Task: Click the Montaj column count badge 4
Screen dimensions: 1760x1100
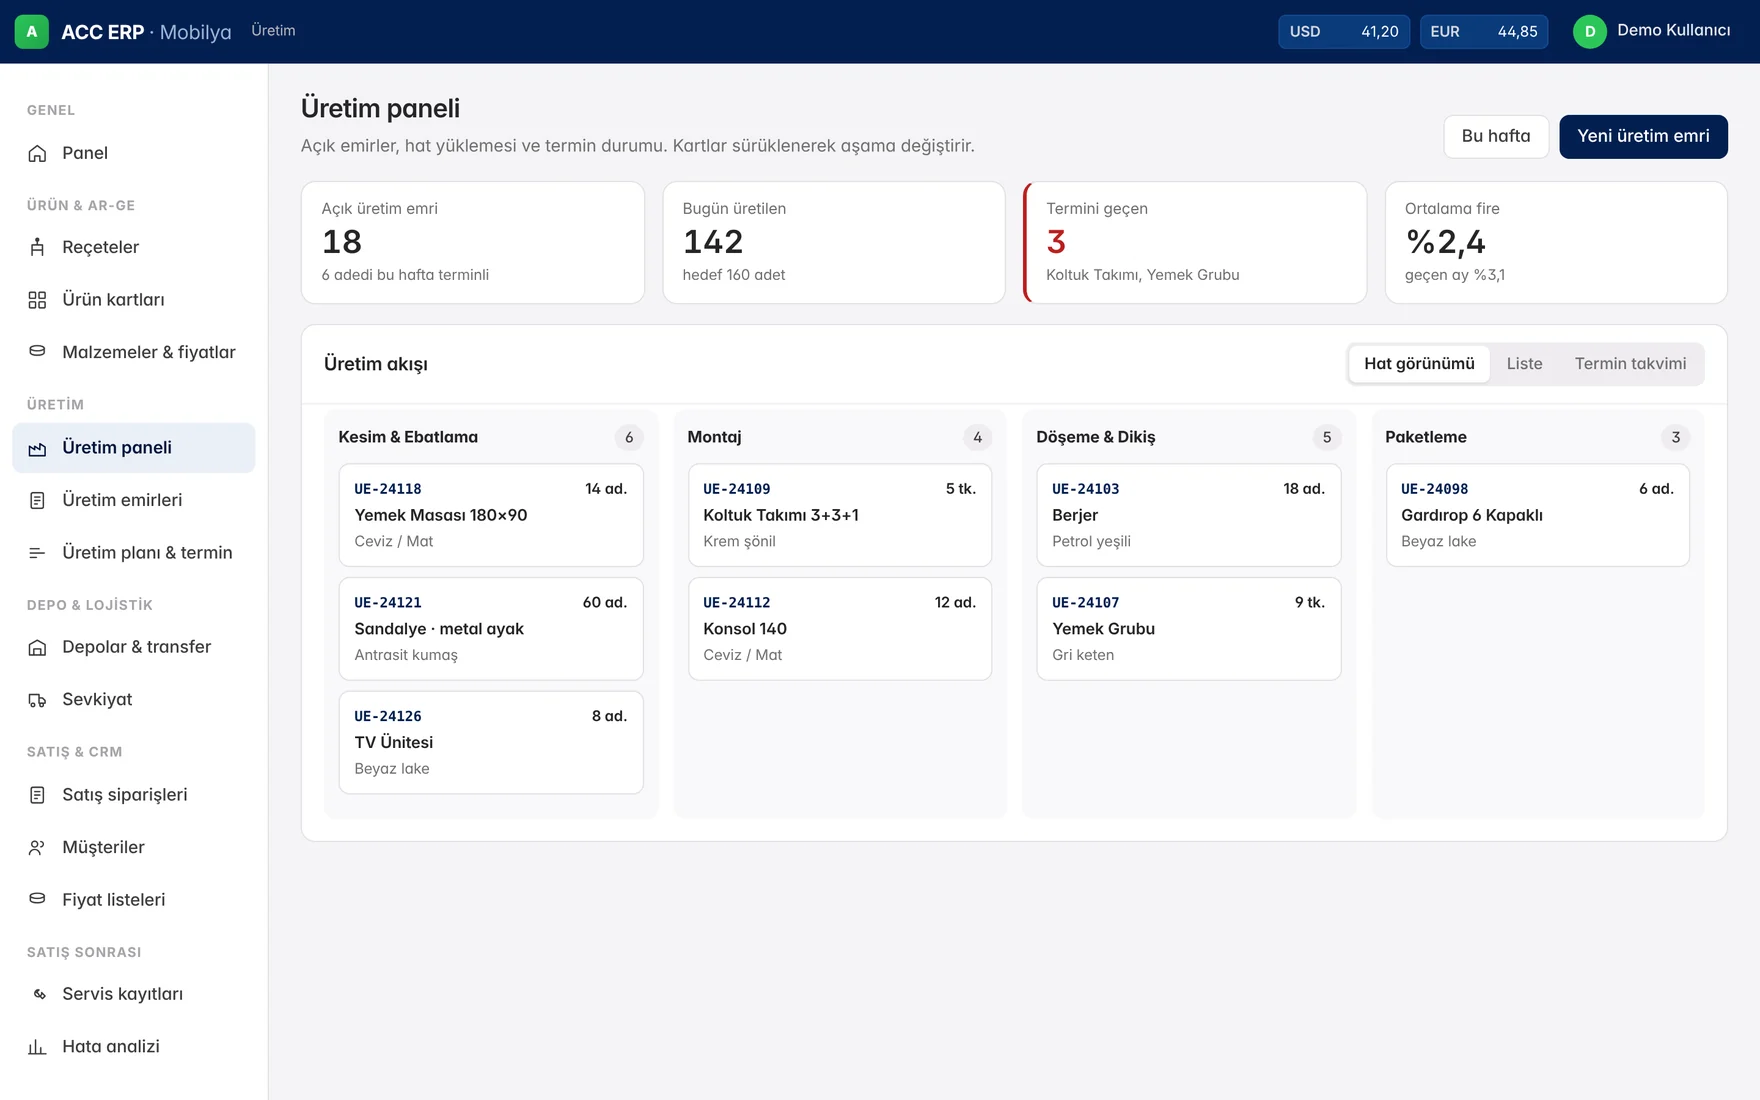Action: [978, 437]
